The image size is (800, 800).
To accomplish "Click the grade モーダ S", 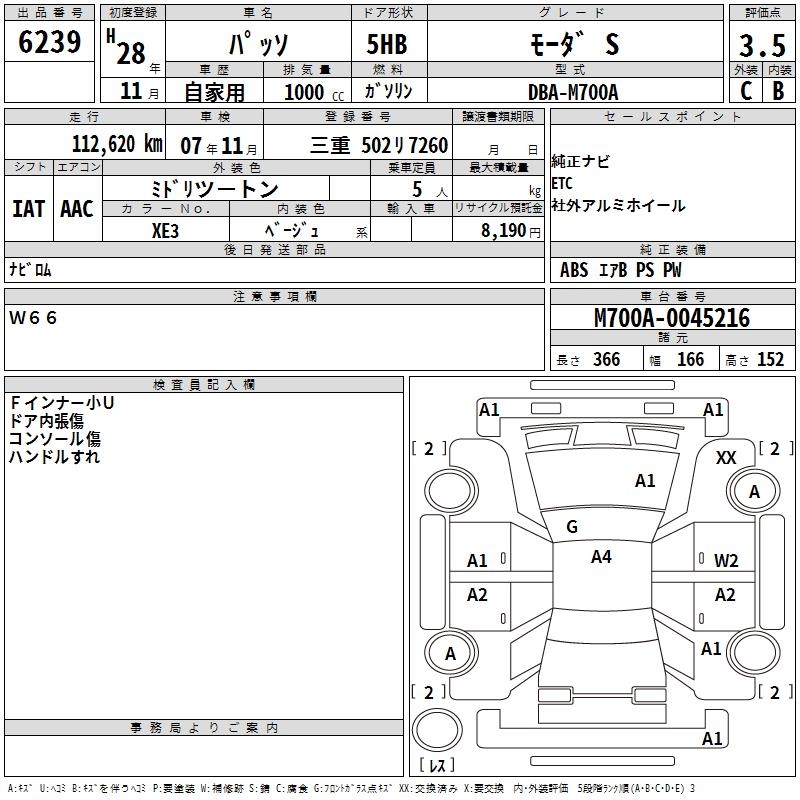I will [574, 44].
